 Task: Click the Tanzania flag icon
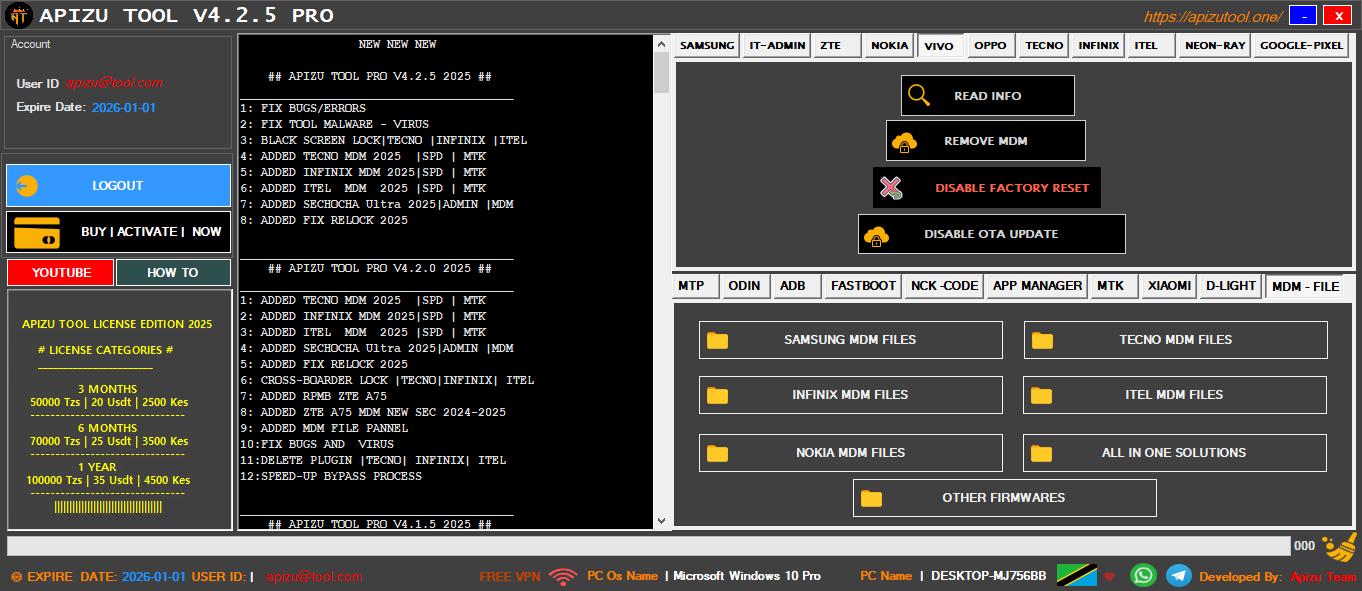(1077, 575)
